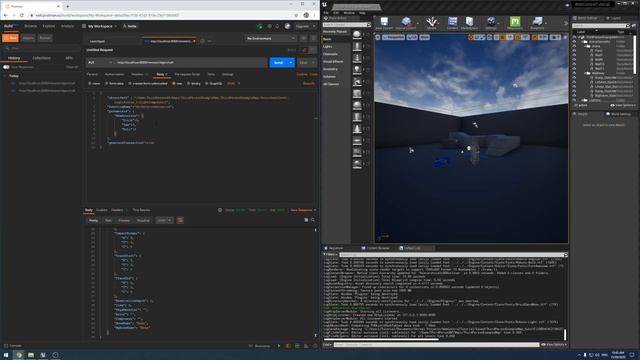Click the Postman sync status icon
Viewport: 640px width, 360px height.
click(x=260, y=26)
